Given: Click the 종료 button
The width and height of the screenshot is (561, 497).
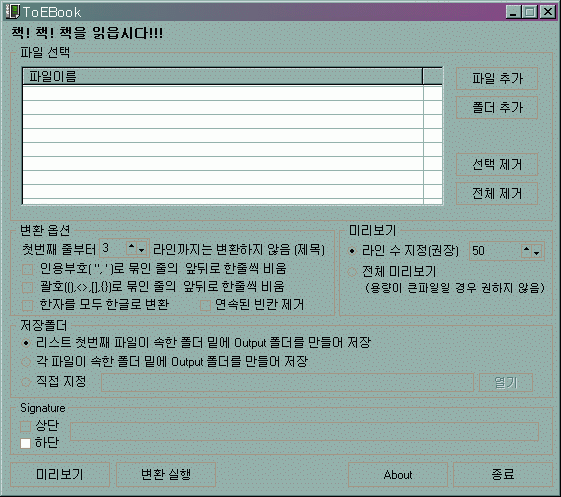Looking at the screenshot, I should (x=503, y=474).
